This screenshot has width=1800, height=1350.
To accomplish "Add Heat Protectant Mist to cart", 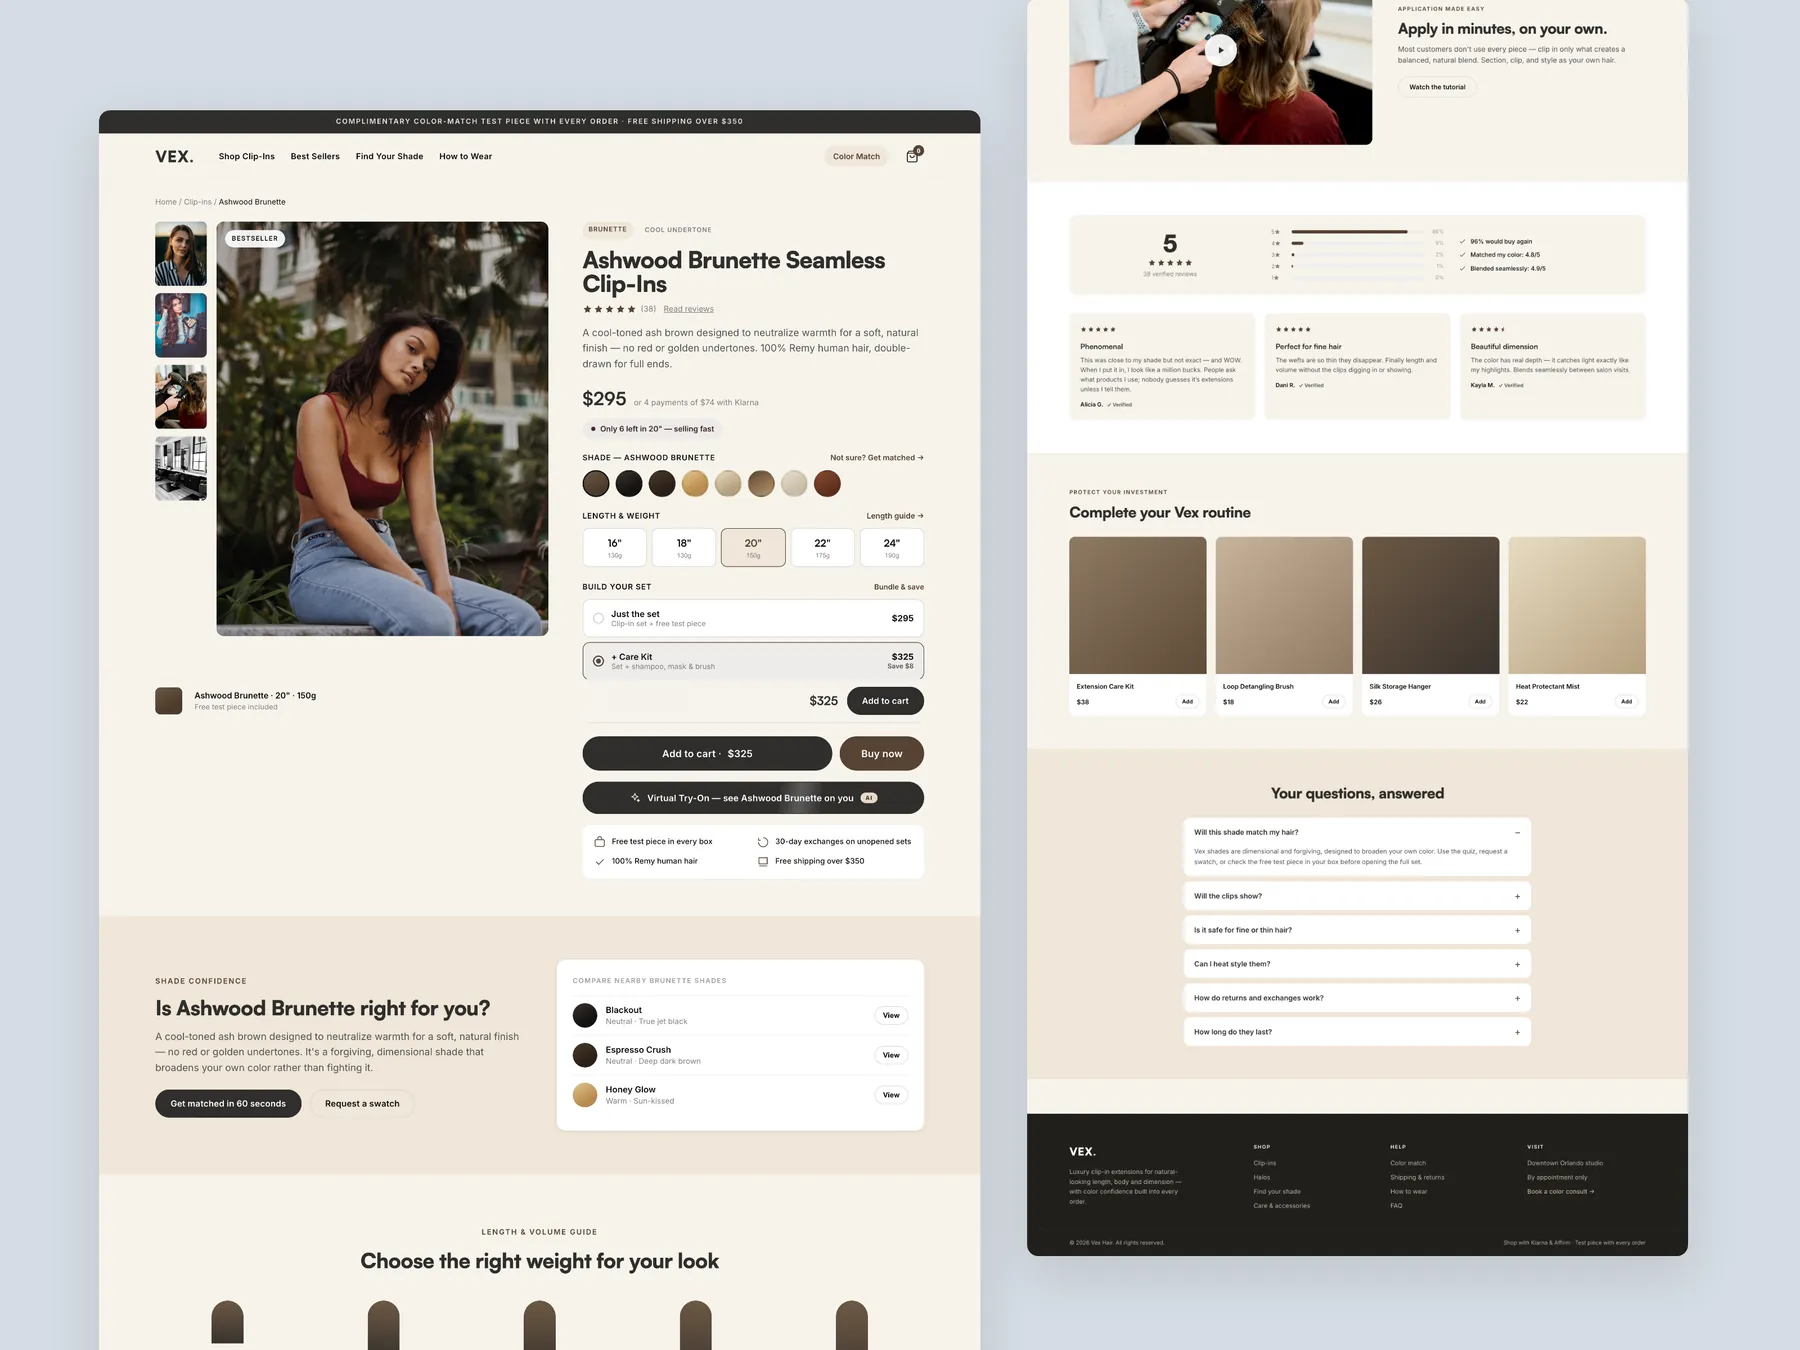I will pos(1626,702).
